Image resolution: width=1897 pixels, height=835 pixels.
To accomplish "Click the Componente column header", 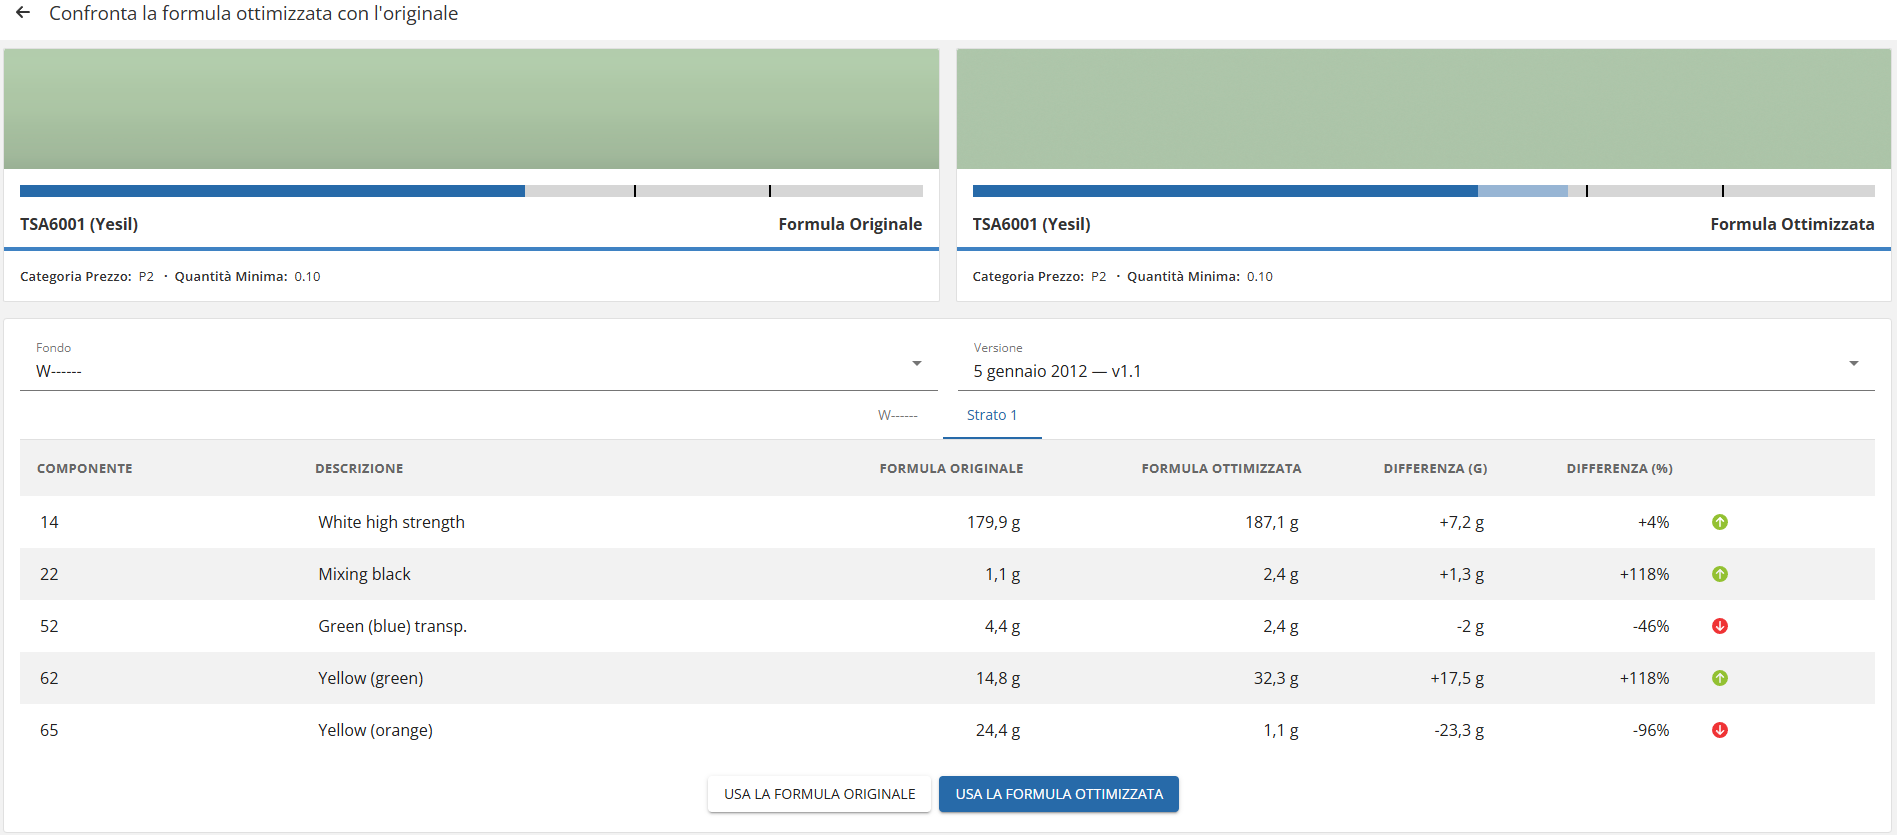I will 85,468.
